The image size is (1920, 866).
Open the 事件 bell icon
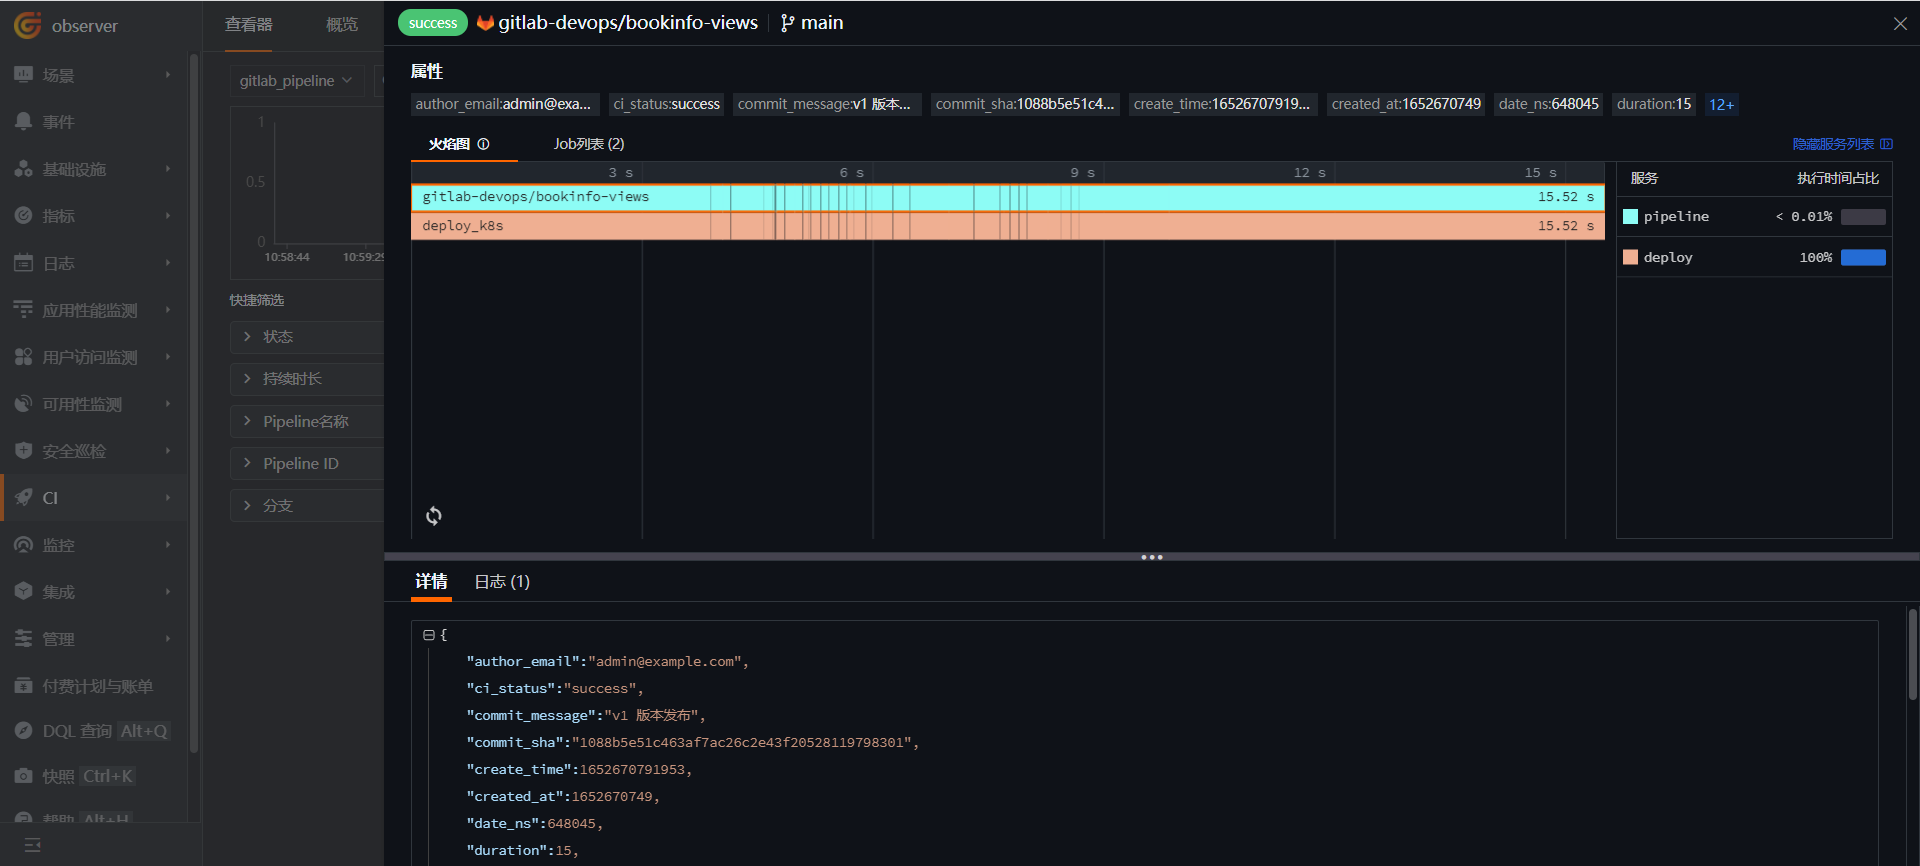[x=23, y=122]
